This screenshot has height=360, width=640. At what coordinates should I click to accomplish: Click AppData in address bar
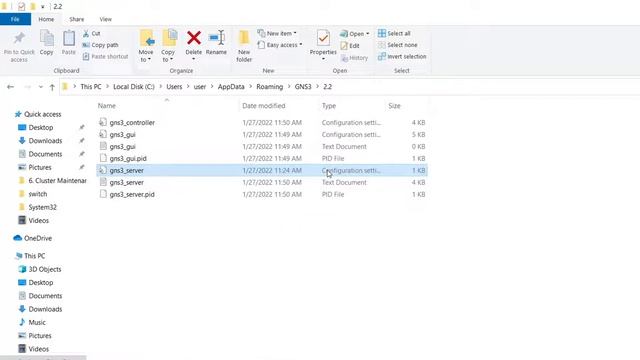coord(231,87)
